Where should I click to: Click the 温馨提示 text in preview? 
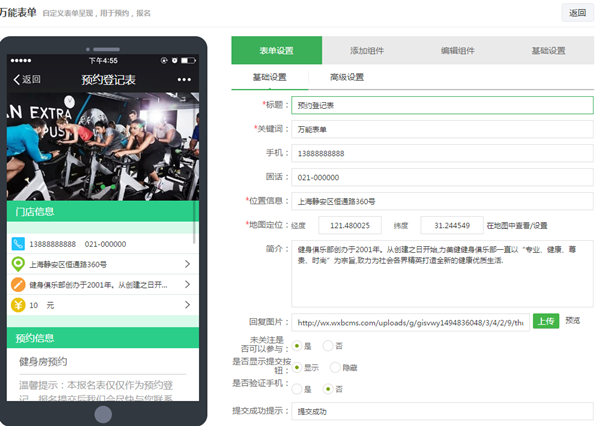pos(96,390)
